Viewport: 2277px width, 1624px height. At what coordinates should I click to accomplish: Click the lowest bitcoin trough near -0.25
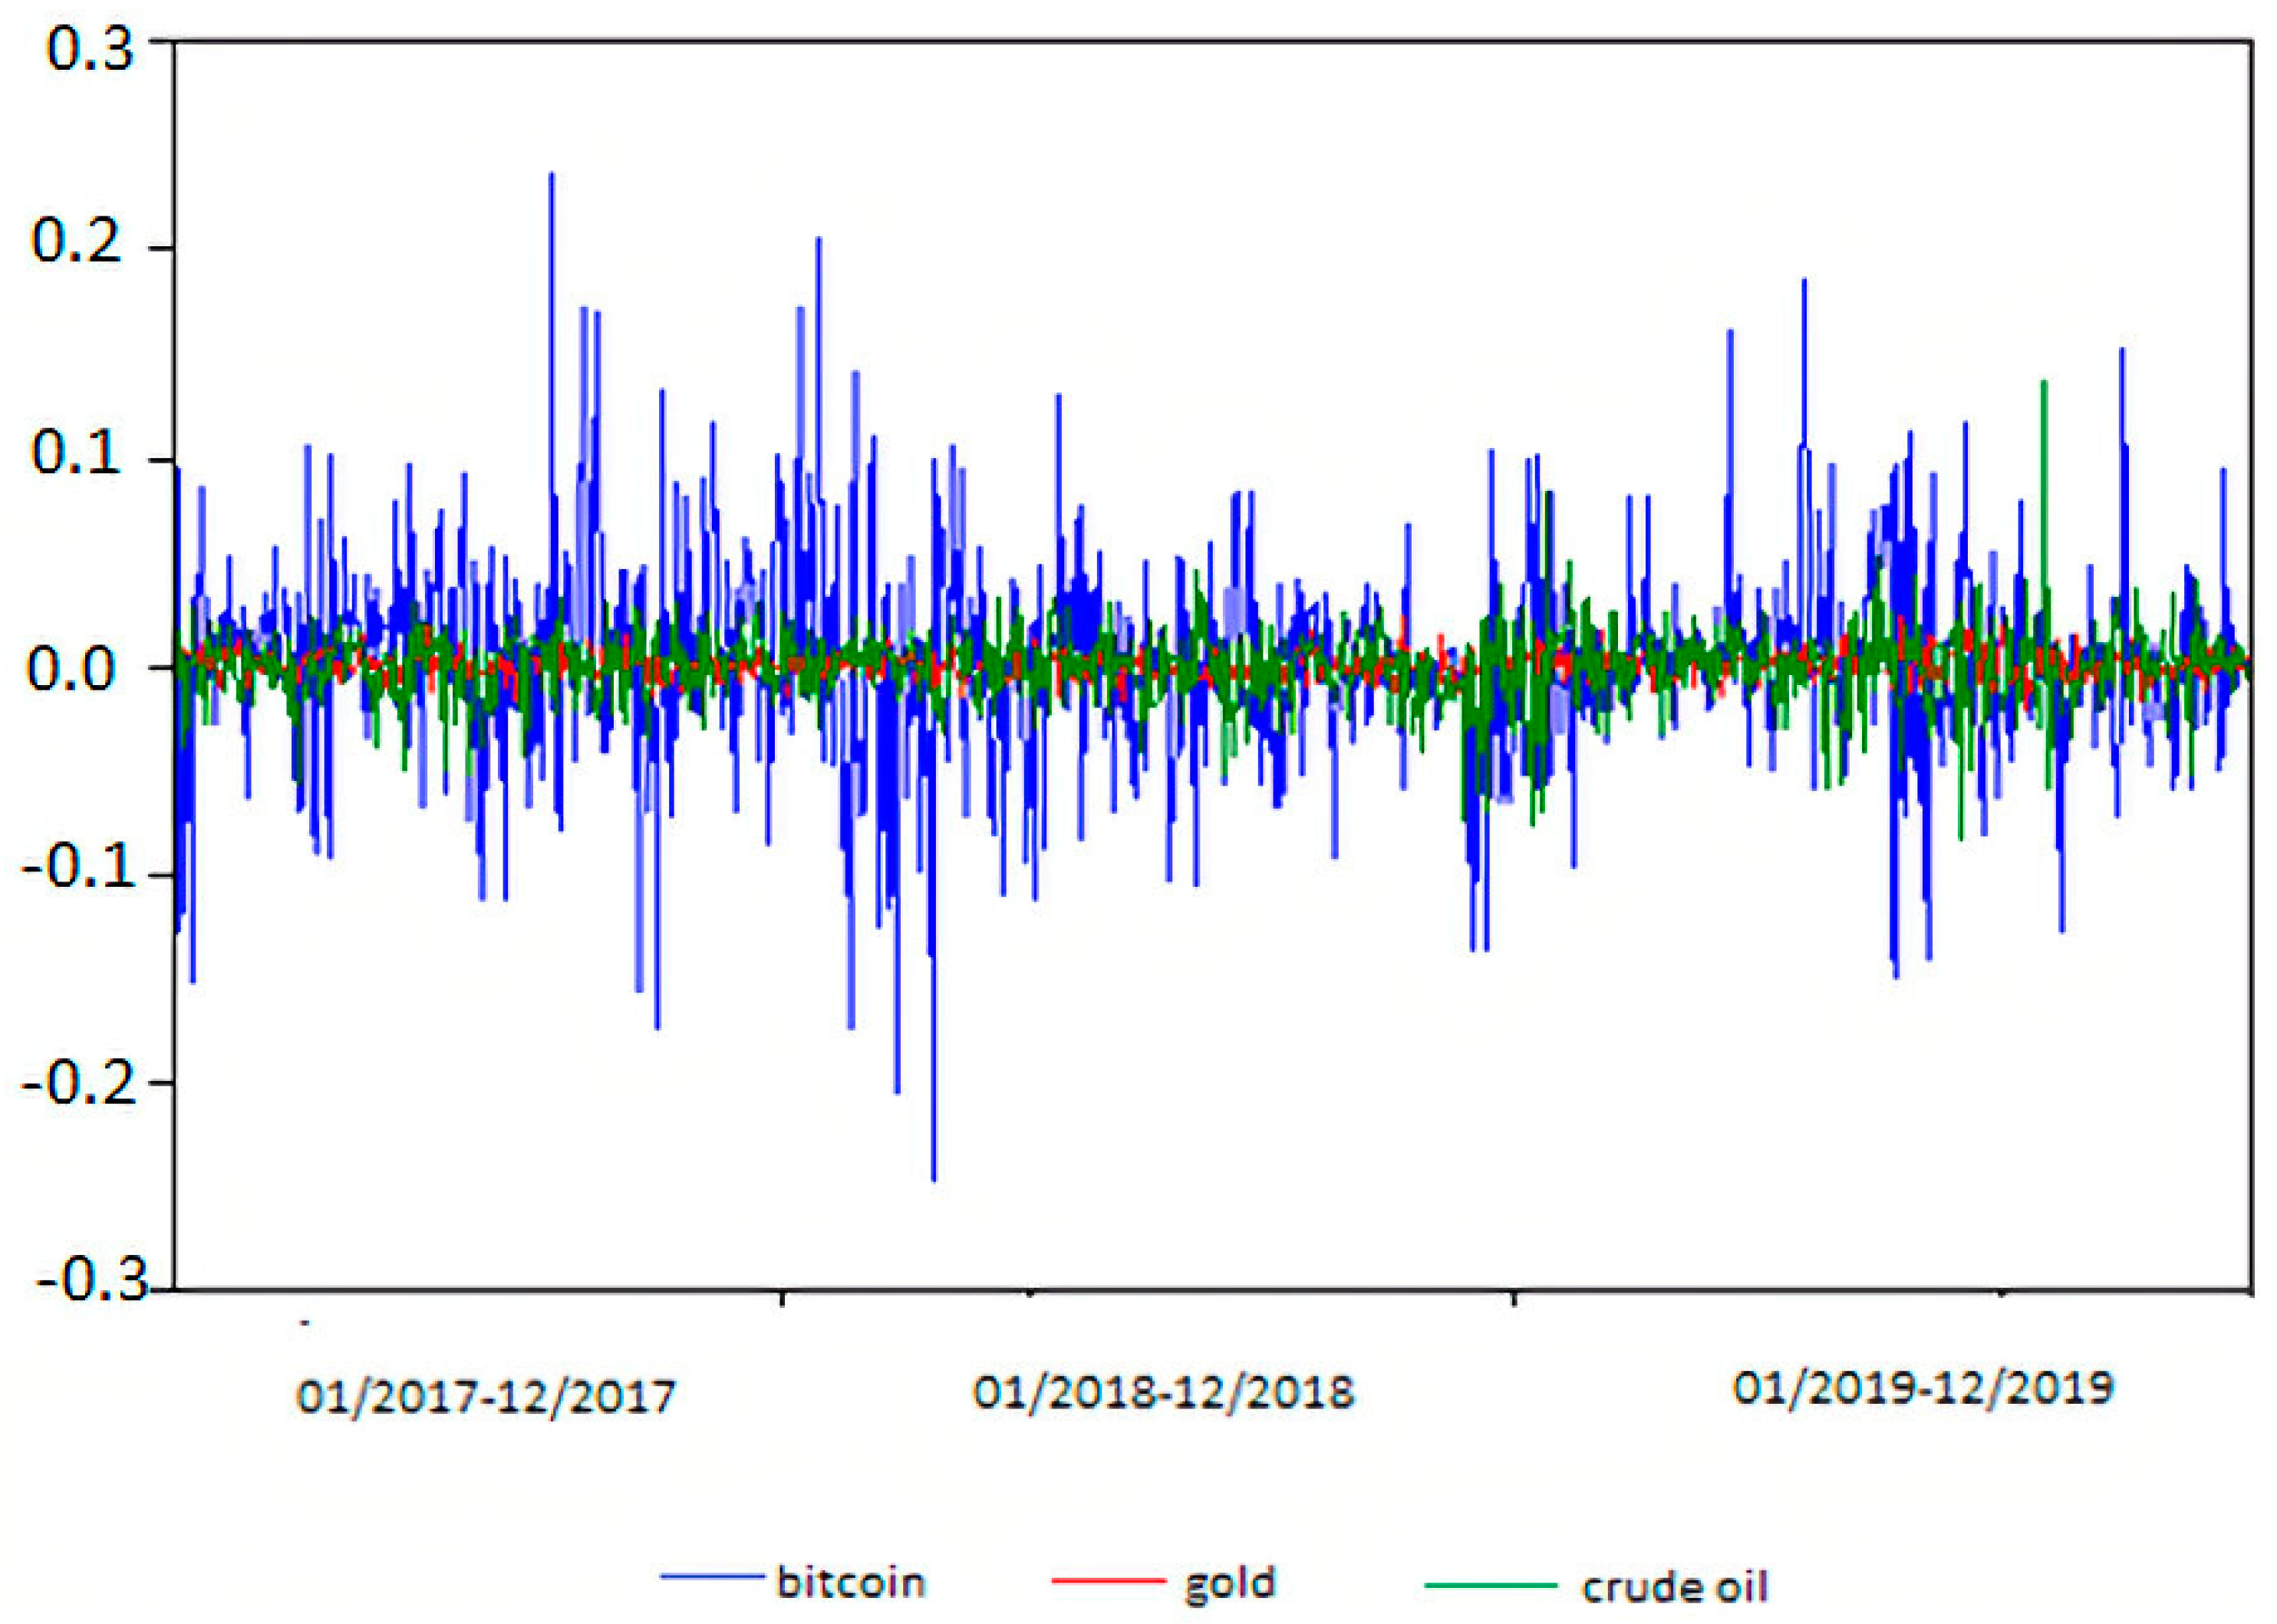933,1177
